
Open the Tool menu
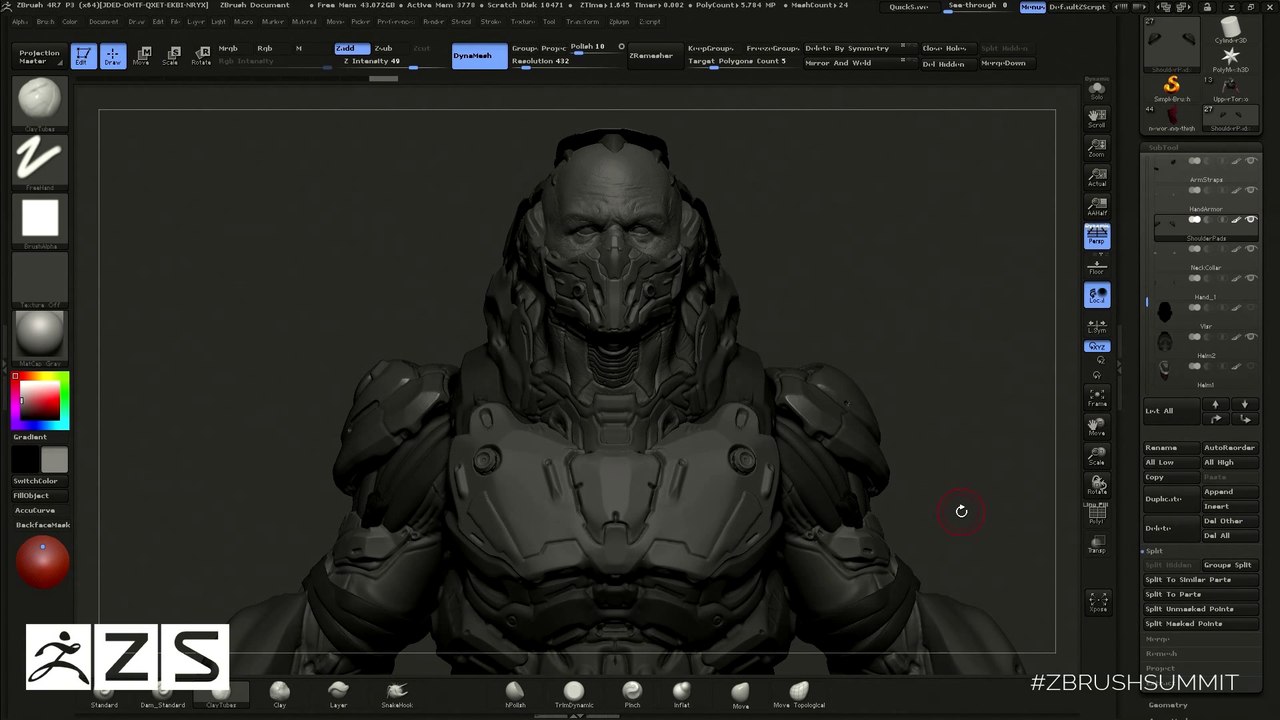549,21
